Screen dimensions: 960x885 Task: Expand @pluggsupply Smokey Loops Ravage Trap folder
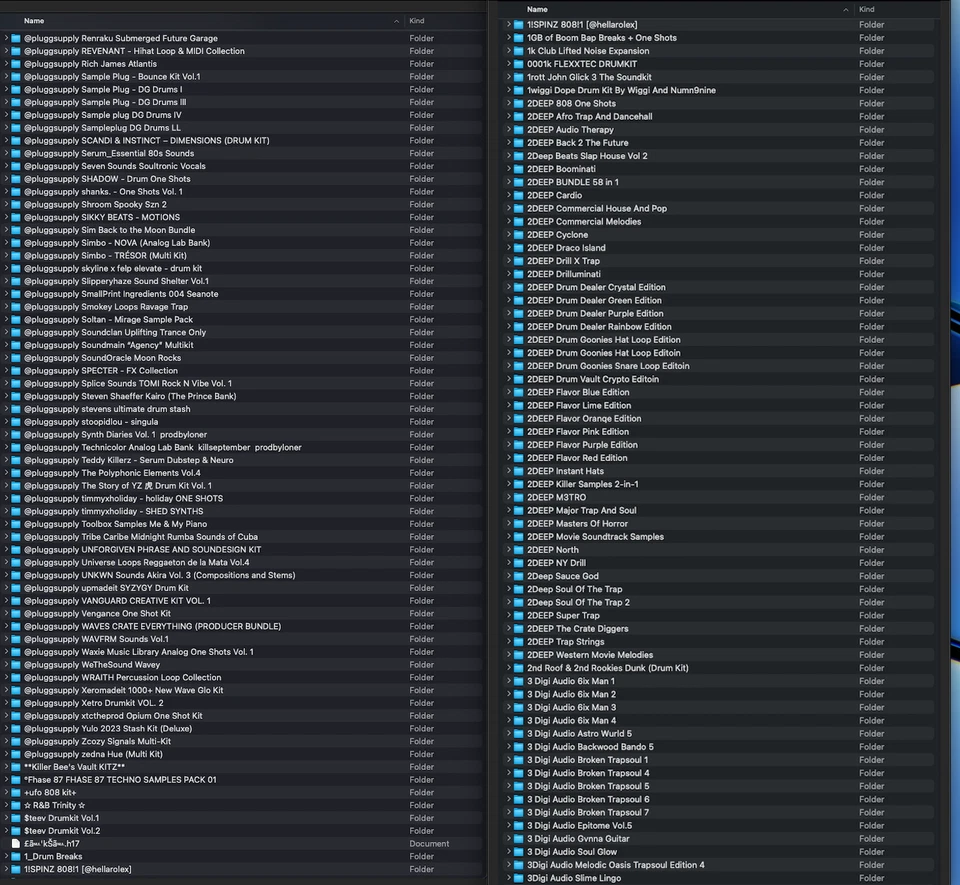[6, 307]
